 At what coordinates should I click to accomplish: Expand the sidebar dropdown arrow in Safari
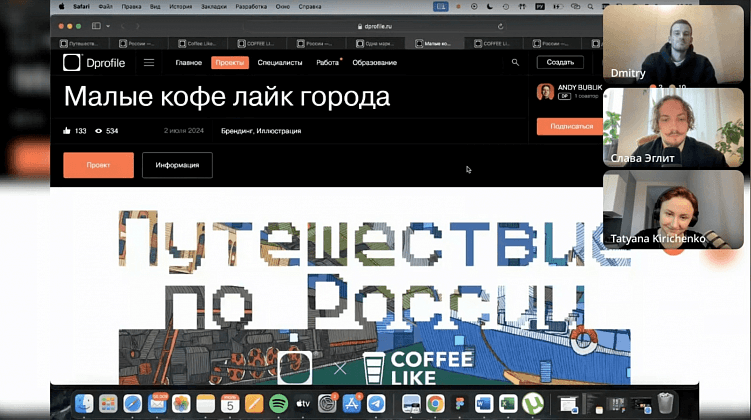(x=108, y=26)
